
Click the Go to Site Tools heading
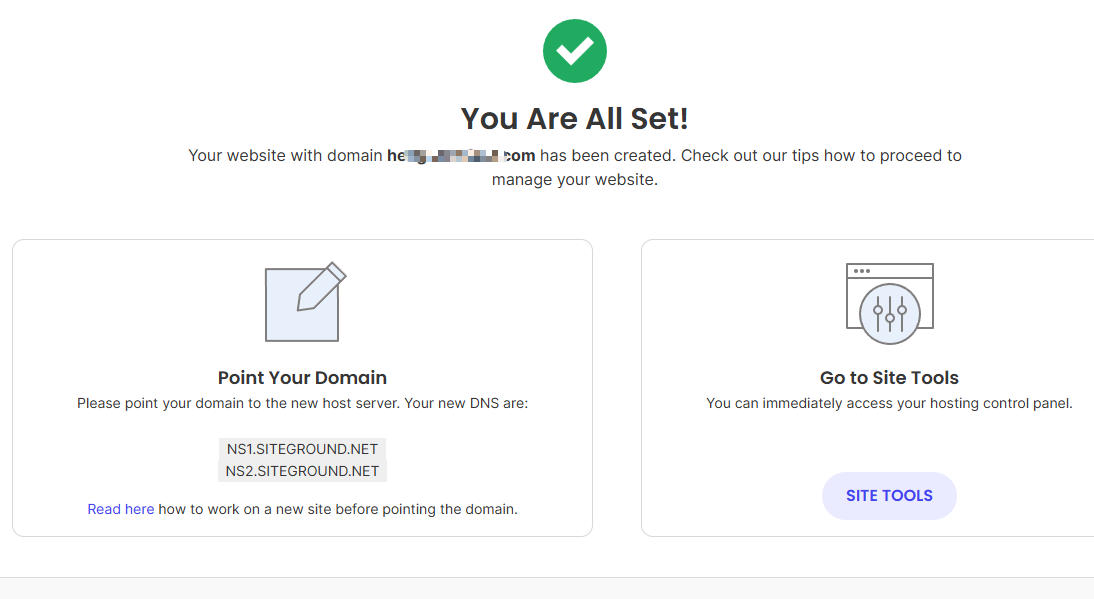pyautogui.click(x=889, y=378)
